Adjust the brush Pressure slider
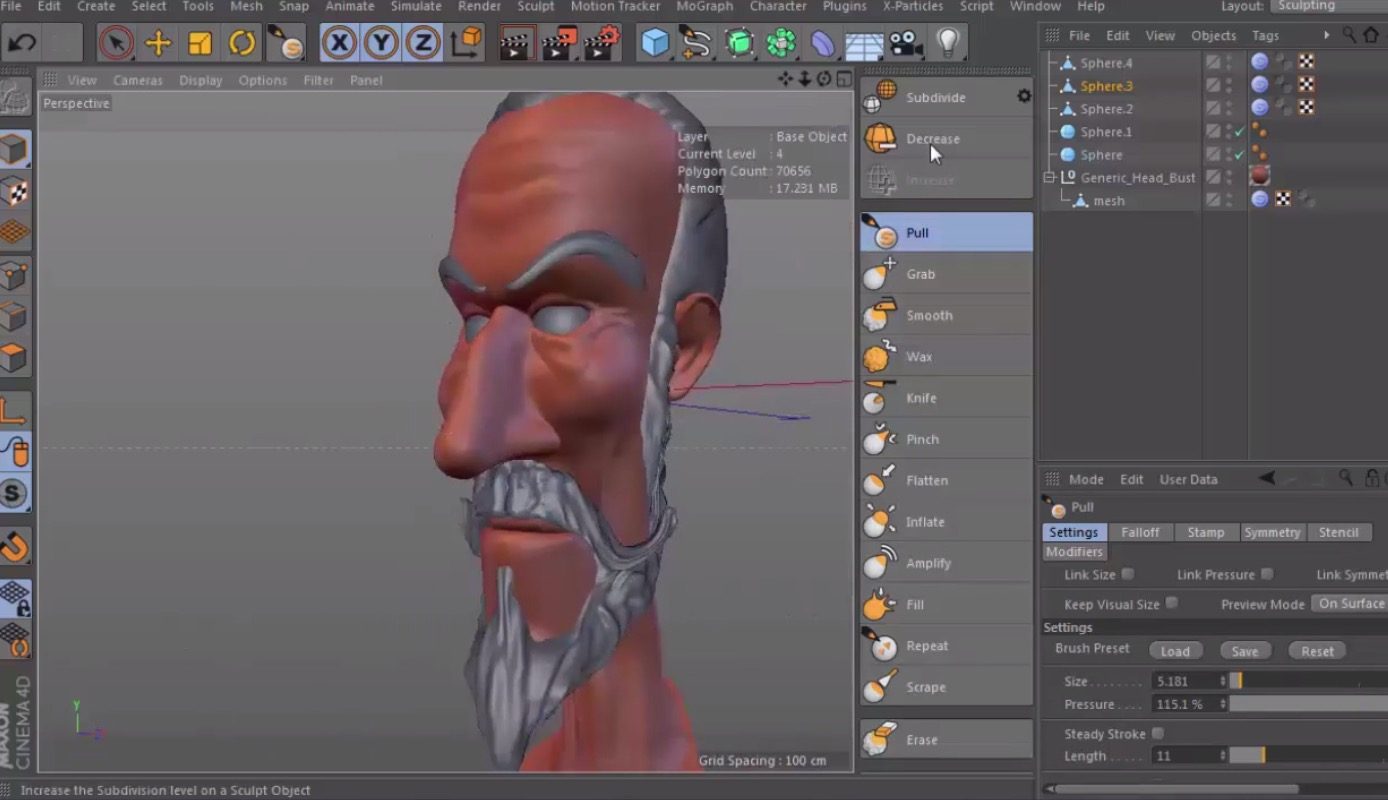This screenshot has width=1388, height=800. click(x=1309, y=704)
